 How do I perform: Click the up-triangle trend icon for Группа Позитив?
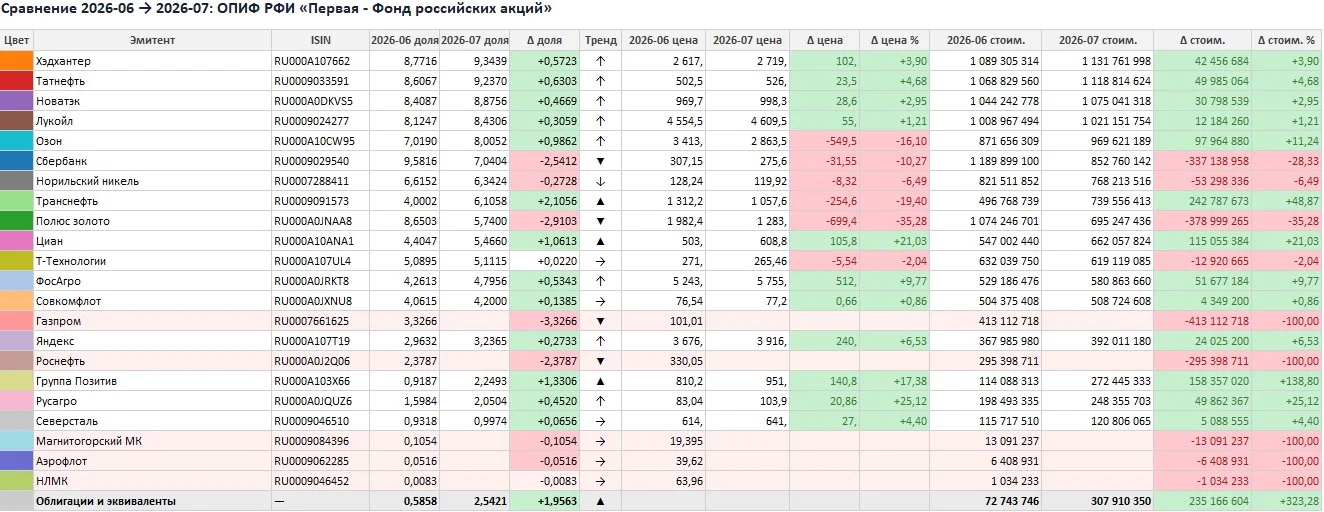click(x=600, y=381)
